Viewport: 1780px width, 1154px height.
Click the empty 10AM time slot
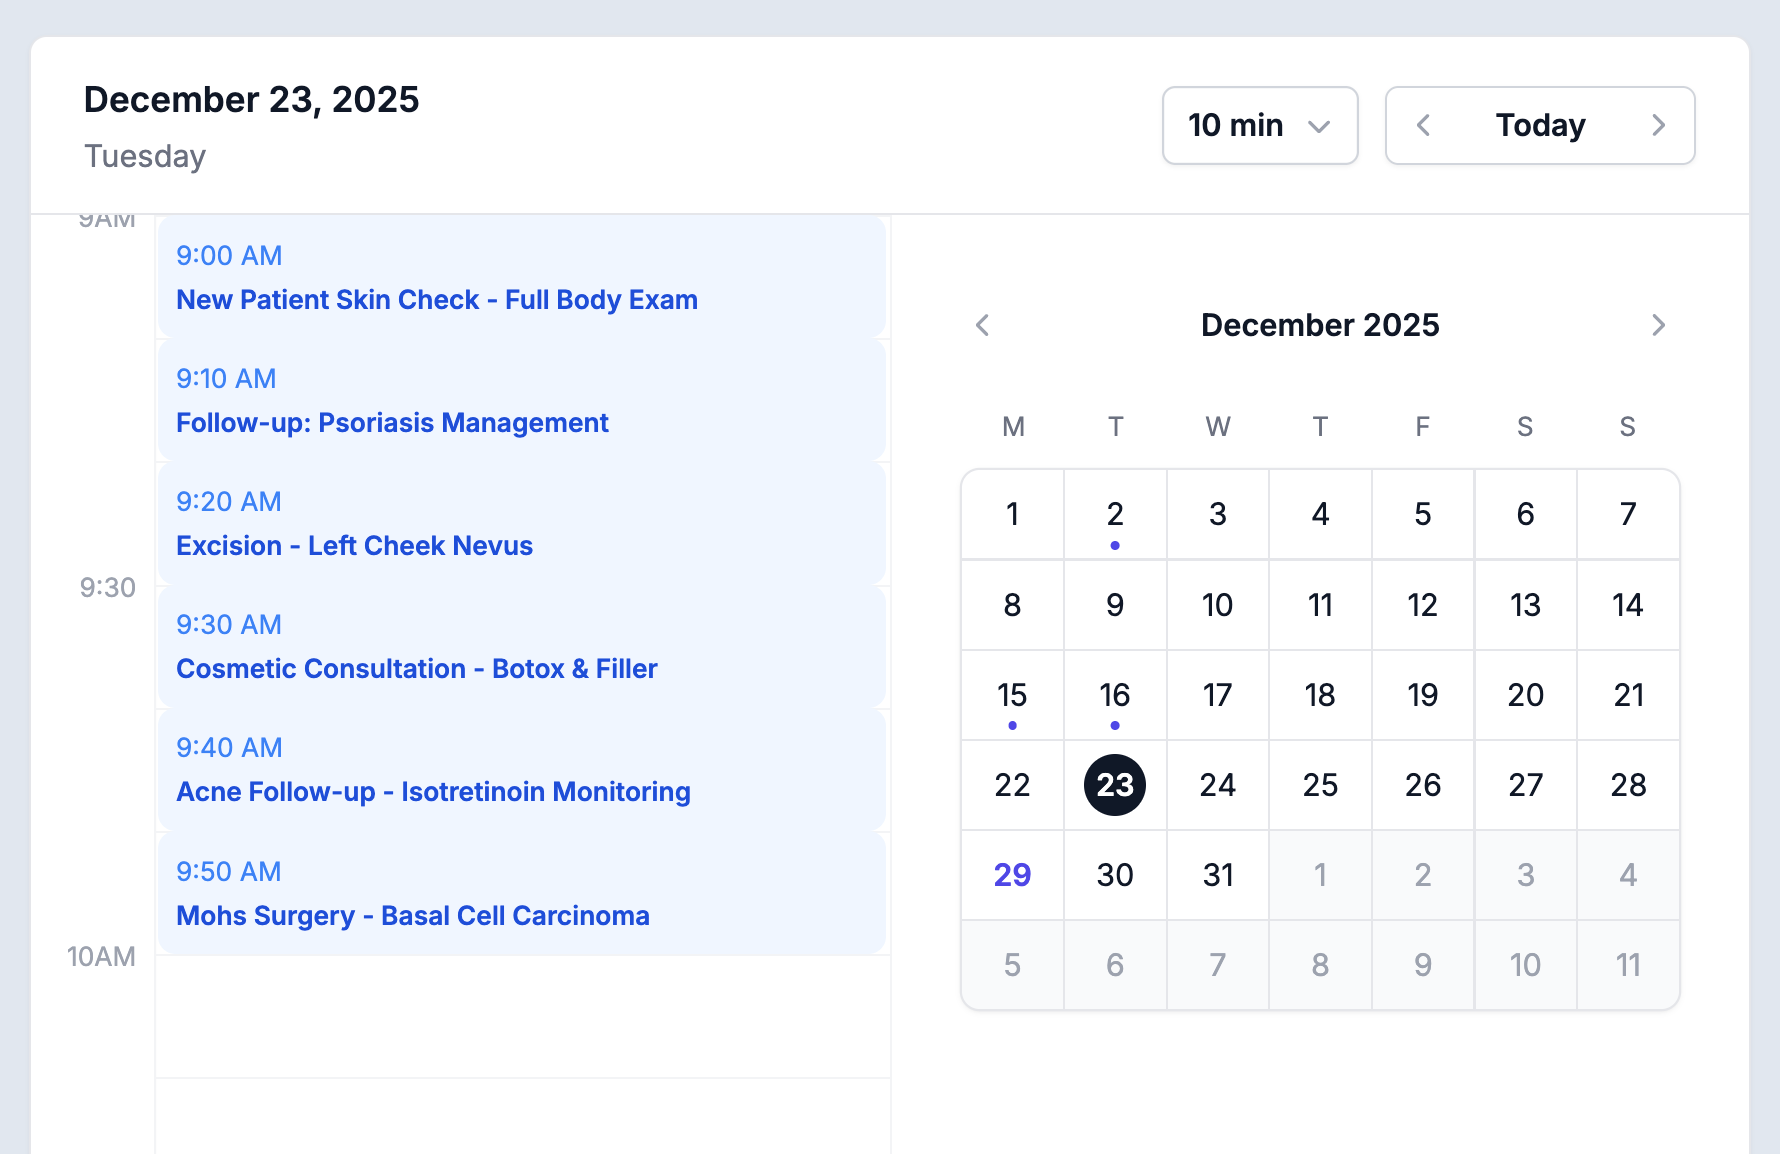(x=521, y=1016)
